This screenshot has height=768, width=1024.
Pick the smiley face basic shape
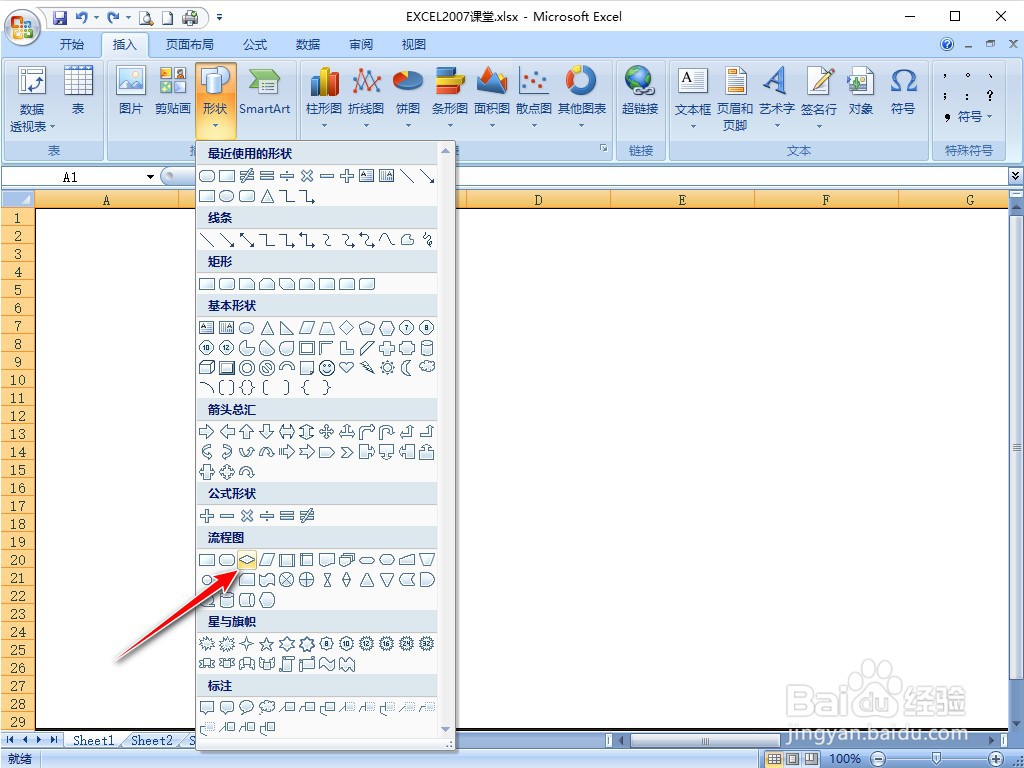tap(327, 368)
